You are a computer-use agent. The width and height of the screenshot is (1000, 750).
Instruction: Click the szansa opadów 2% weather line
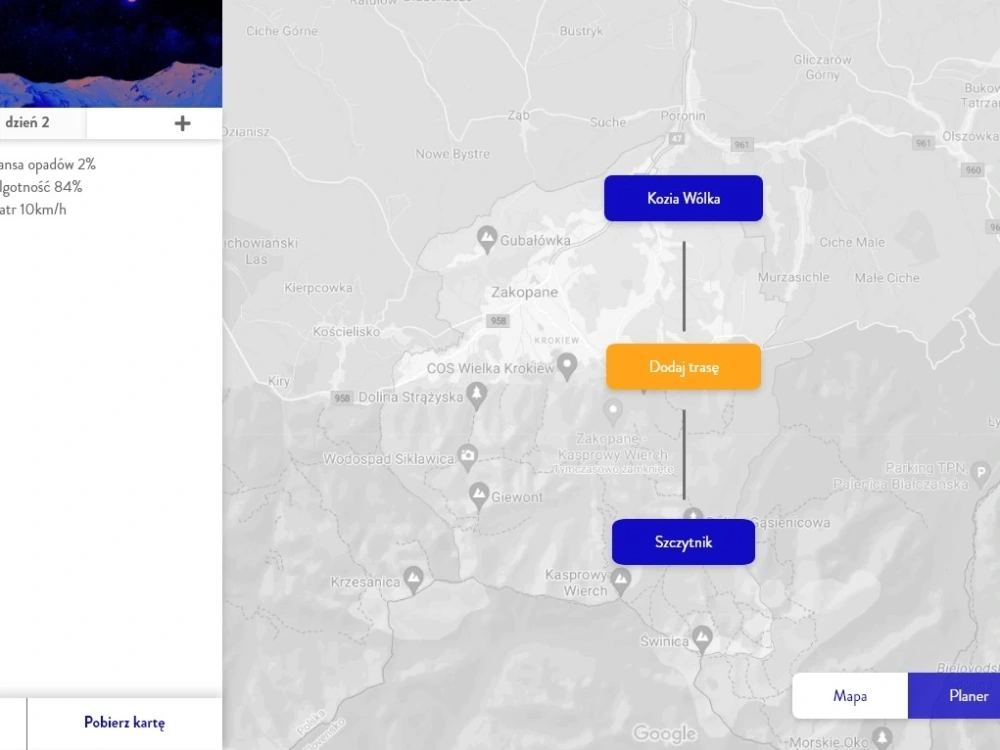click(48, 165)
